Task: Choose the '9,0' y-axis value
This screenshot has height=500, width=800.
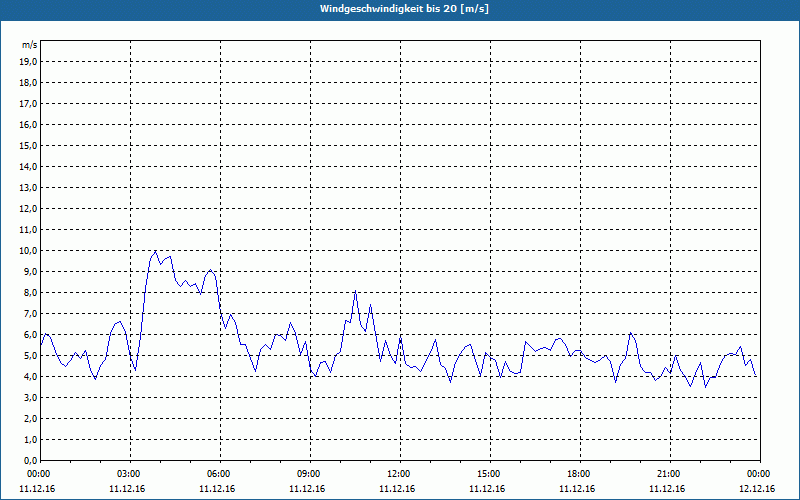Action: (x=30, y=271)
